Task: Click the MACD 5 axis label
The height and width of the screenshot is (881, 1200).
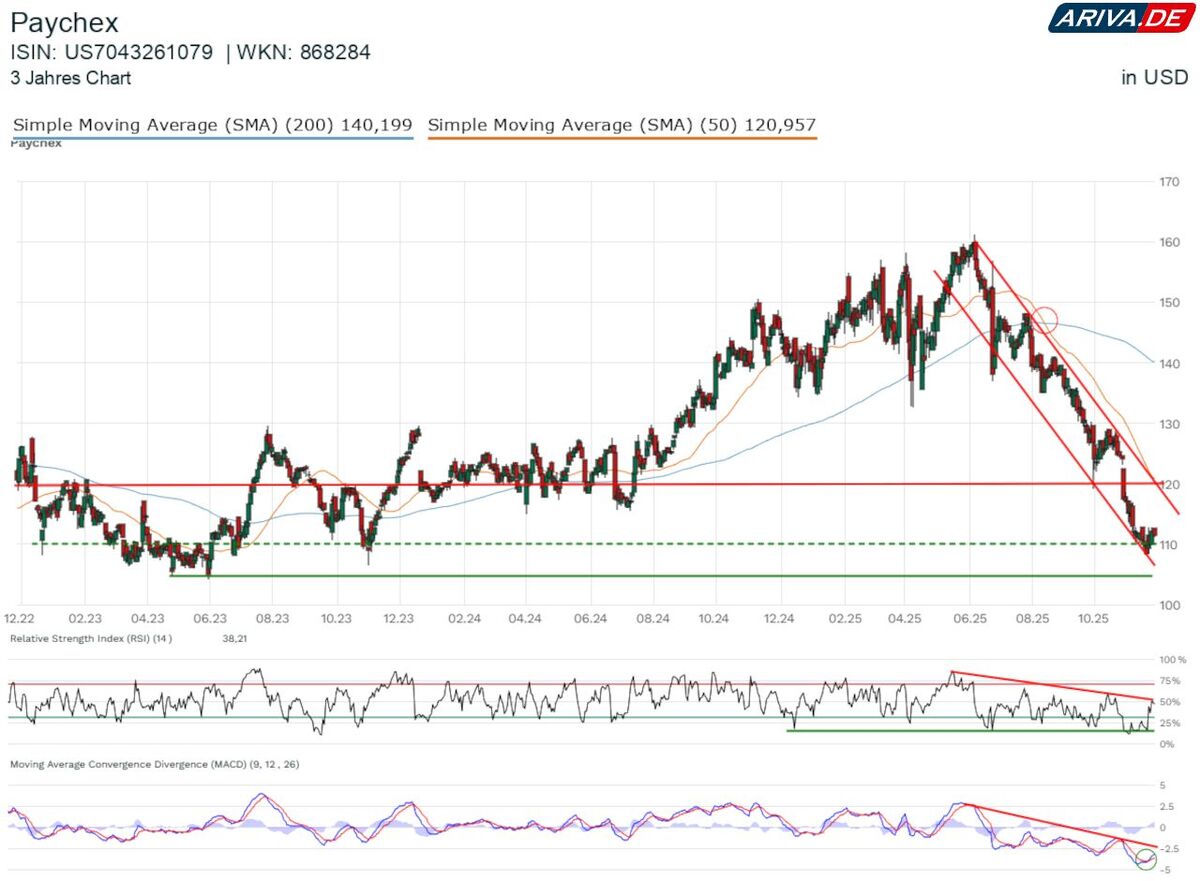Action: (1163, 785)
